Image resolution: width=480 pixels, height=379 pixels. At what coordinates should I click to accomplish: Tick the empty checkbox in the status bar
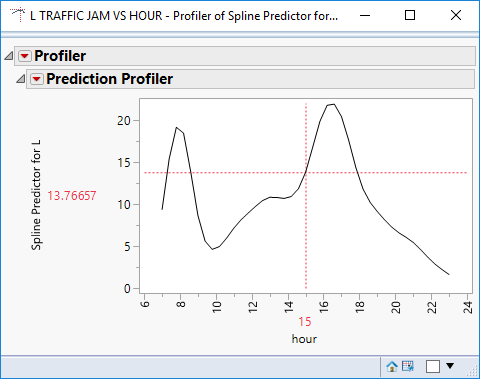tap(433, 366)
